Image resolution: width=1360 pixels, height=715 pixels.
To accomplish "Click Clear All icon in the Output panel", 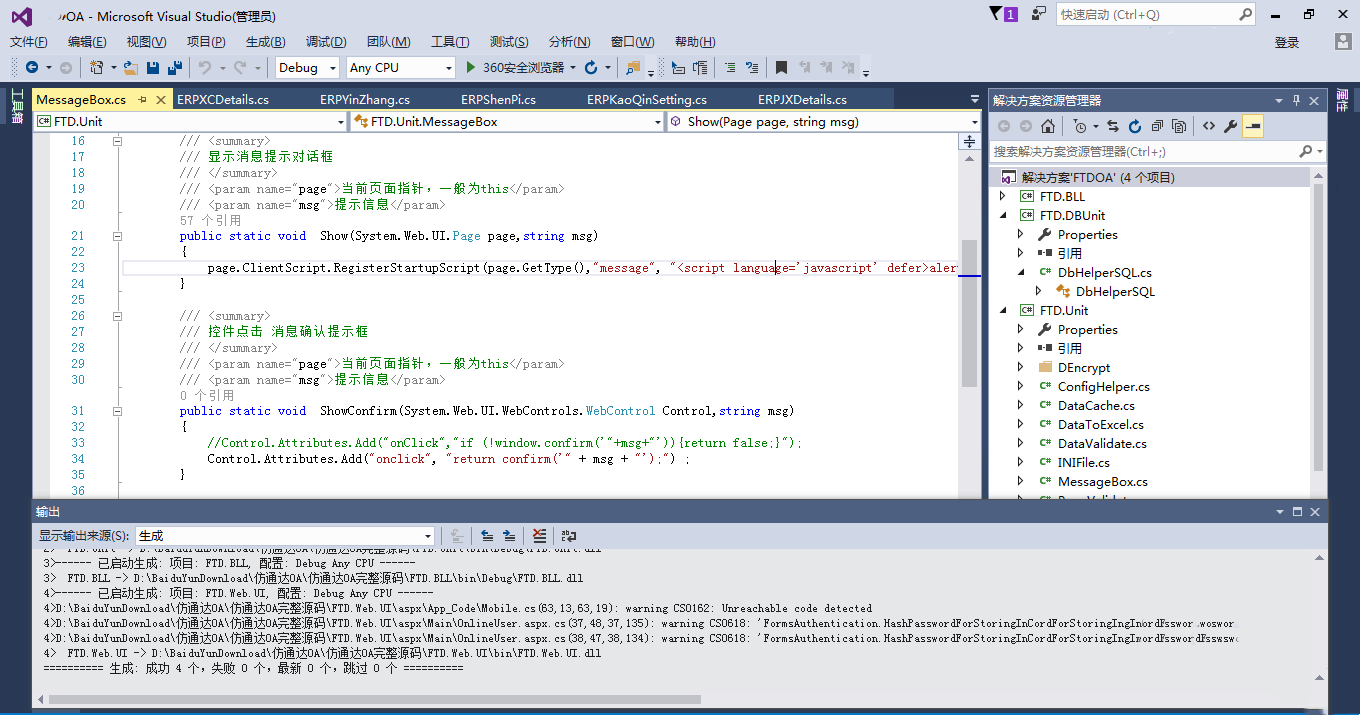I will coord(540,536).
